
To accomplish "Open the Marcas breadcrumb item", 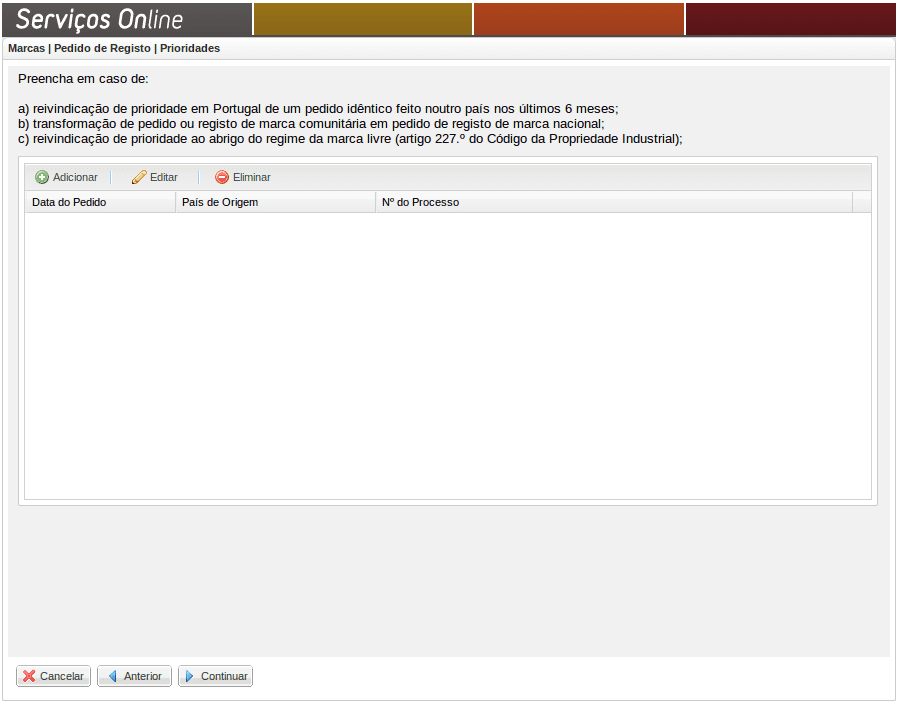I will coord(26,48).
